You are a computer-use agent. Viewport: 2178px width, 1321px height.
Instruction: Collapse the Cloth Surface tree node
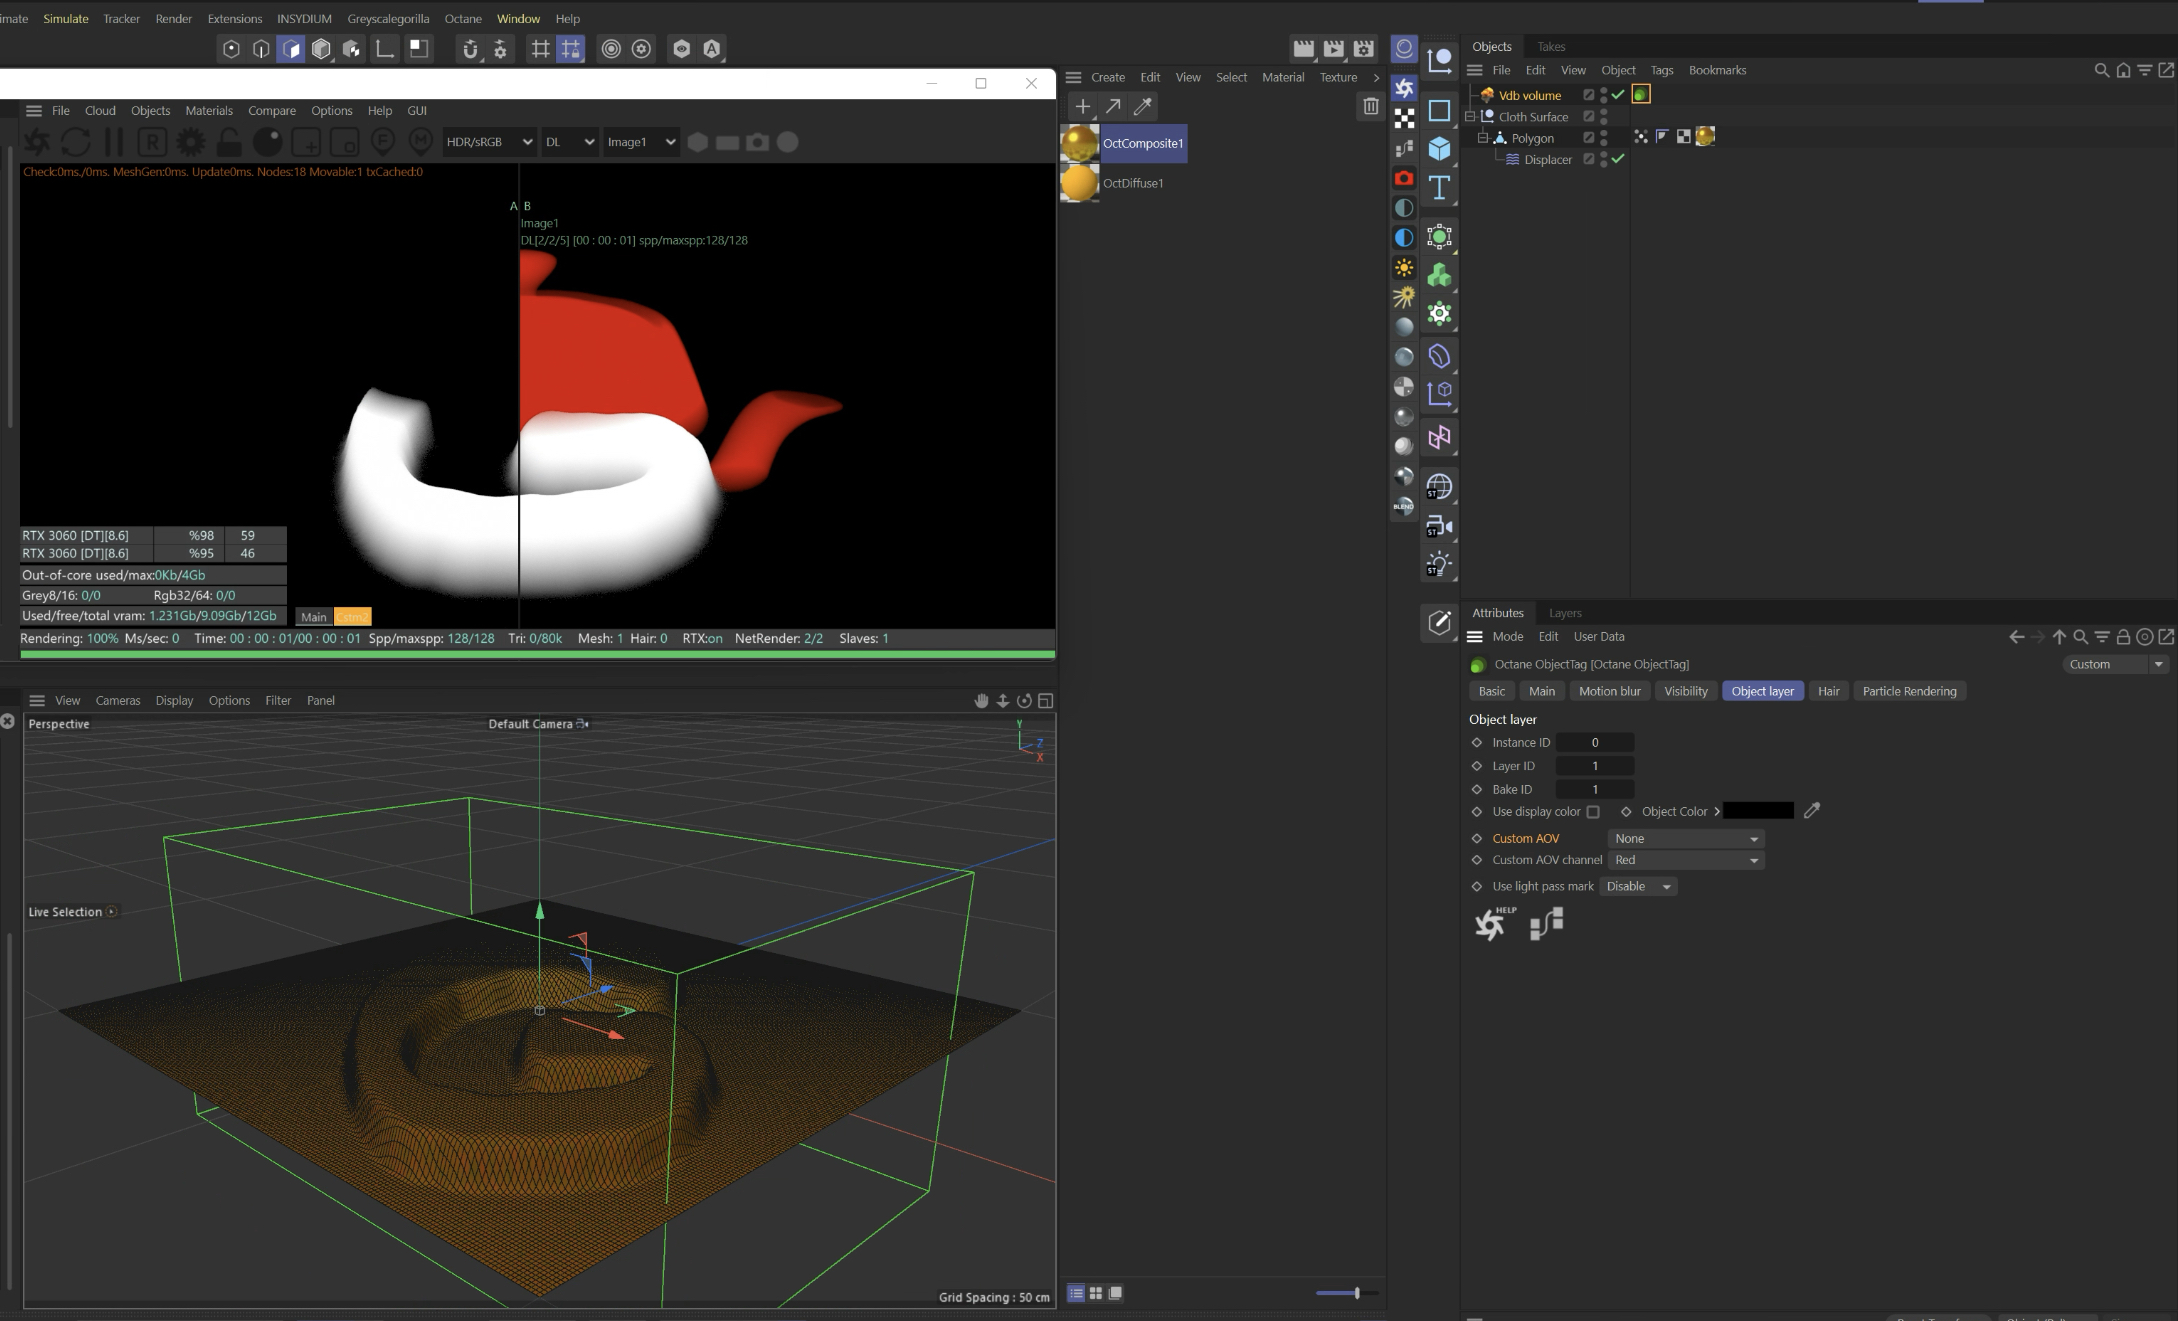[1471, 117]
